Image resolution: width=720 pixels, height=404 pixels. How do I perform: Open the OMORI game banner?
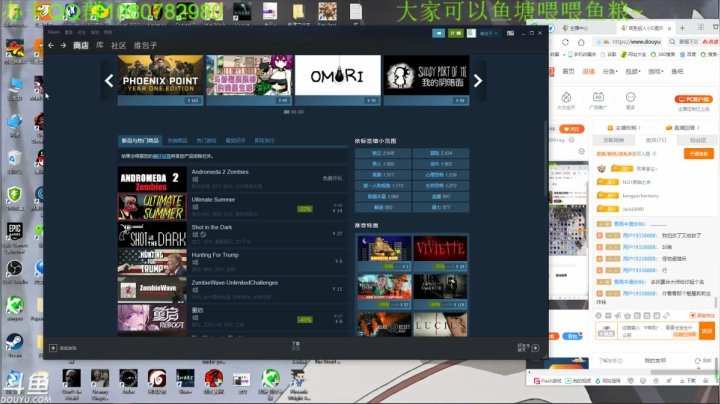[x=338, y=80]
